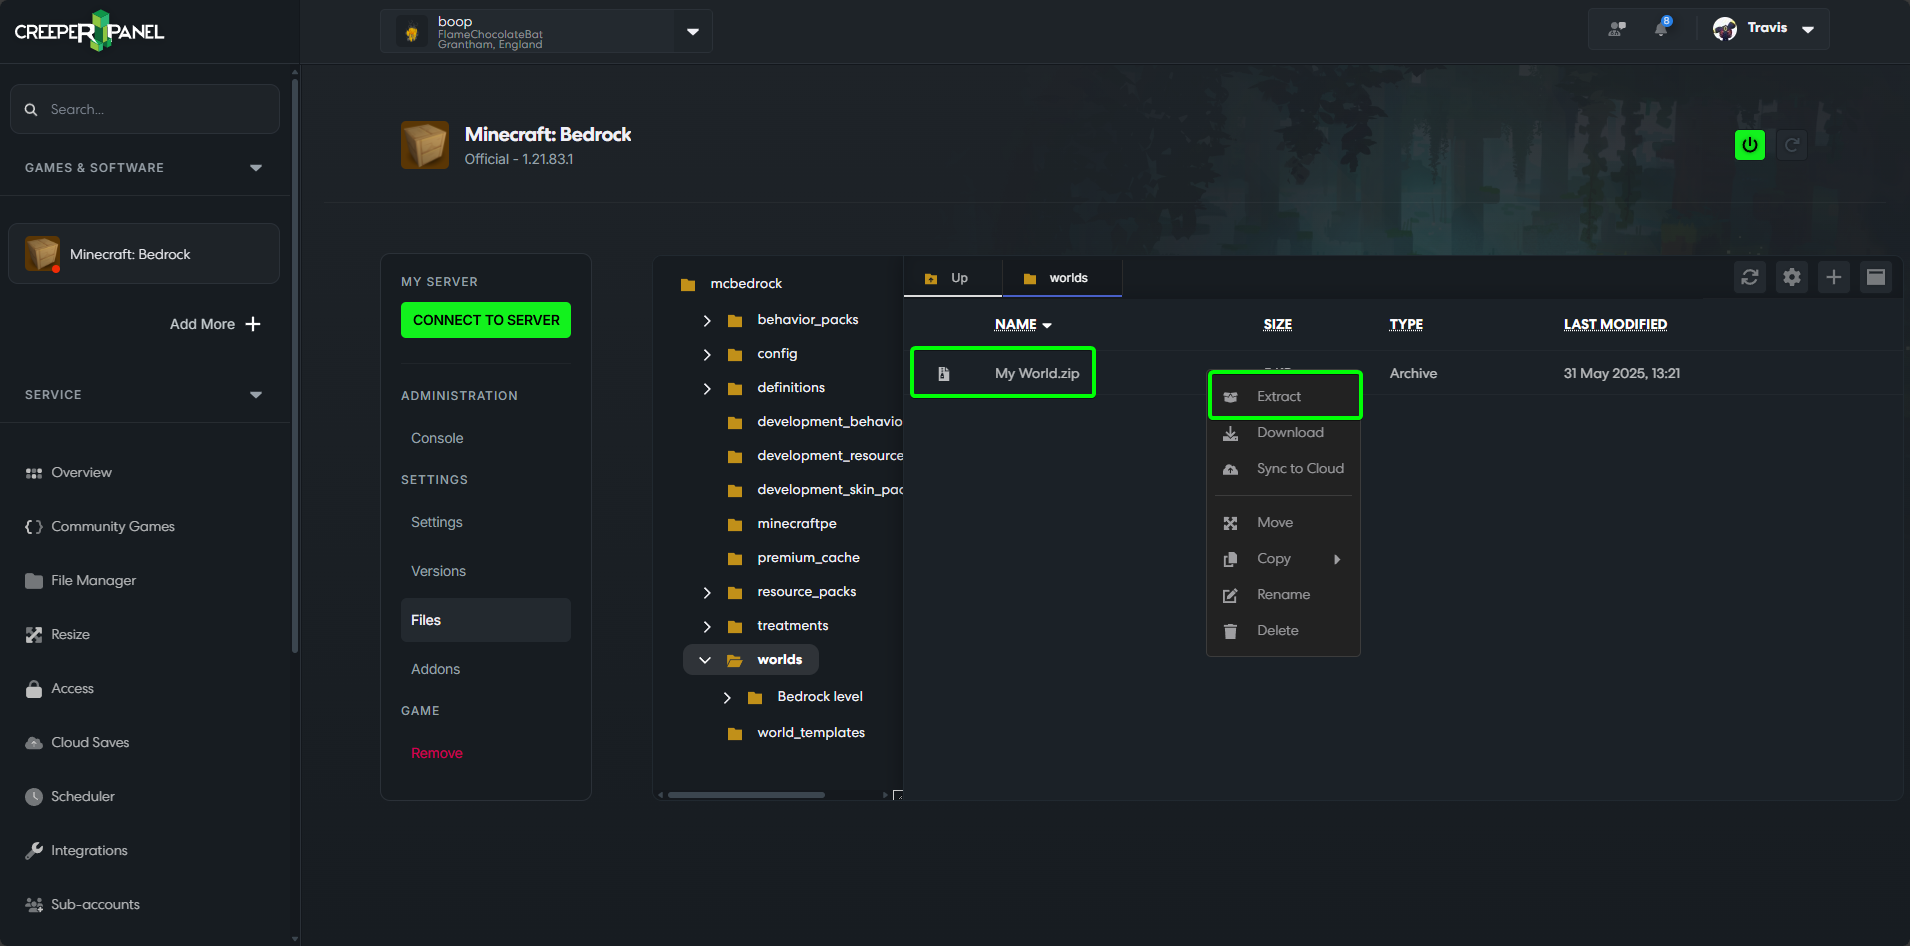The width and height of the screenshot is (1910, 946).
Task: Switch the file view layout icon
Action: [x=1877, y=277]
